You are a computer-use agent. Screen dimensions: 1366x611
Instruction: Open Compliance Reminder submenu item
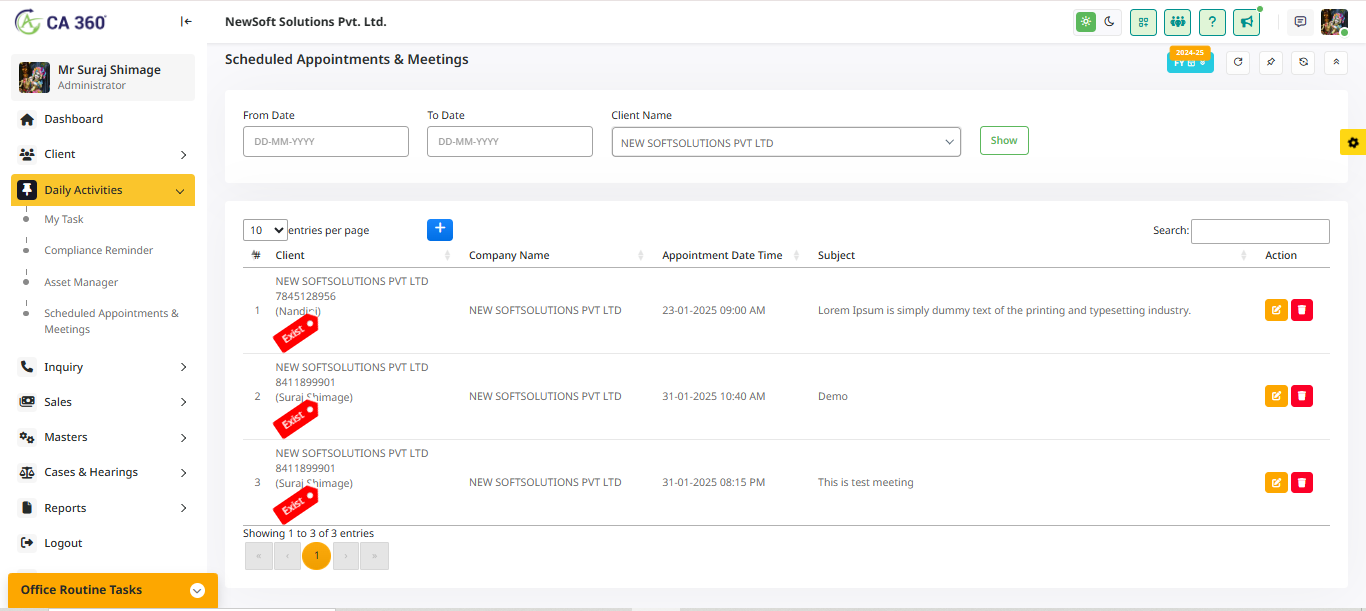coord(99,250)
